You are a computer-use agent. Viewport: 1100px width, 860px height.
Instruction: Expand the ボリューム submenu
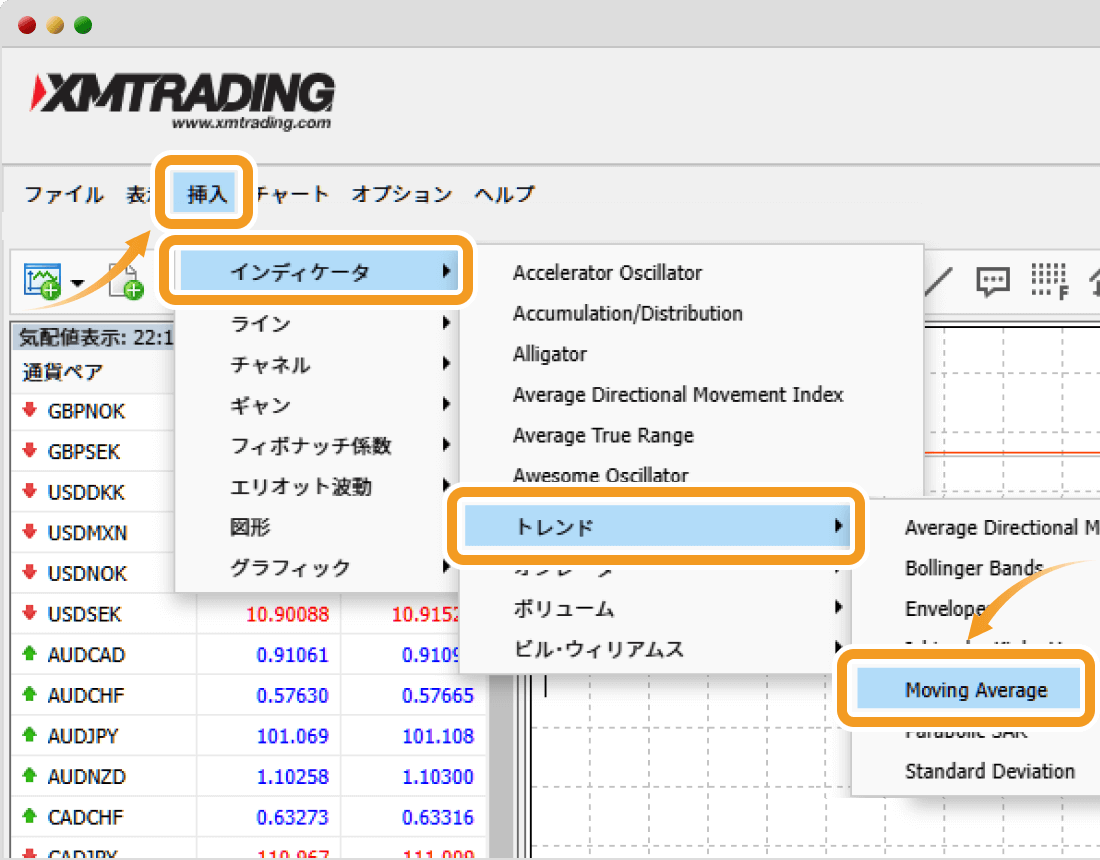point(657,608)
